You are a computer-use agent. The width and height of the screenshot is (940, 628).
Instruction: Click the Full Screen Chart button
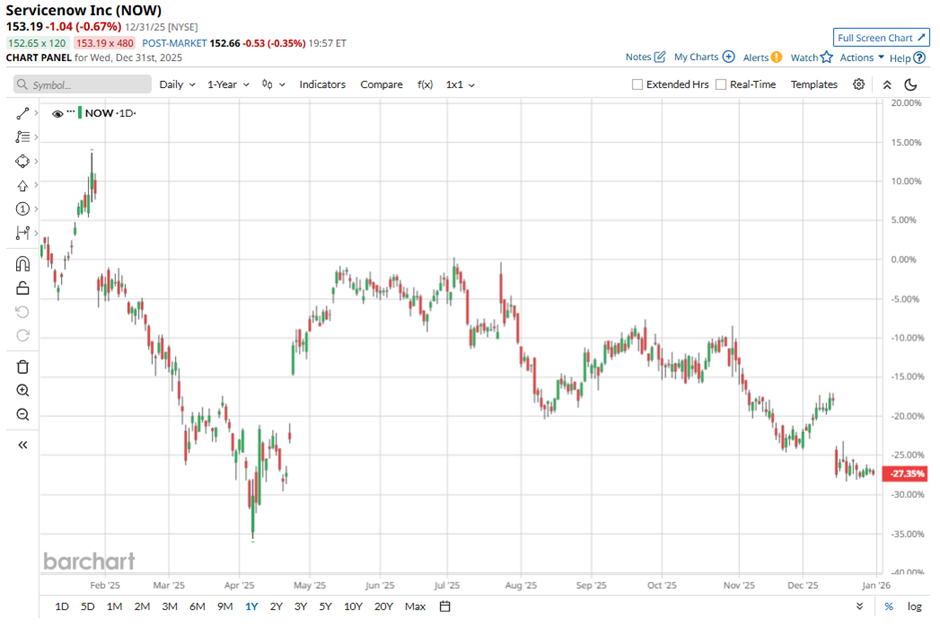(x=881, y=37)
